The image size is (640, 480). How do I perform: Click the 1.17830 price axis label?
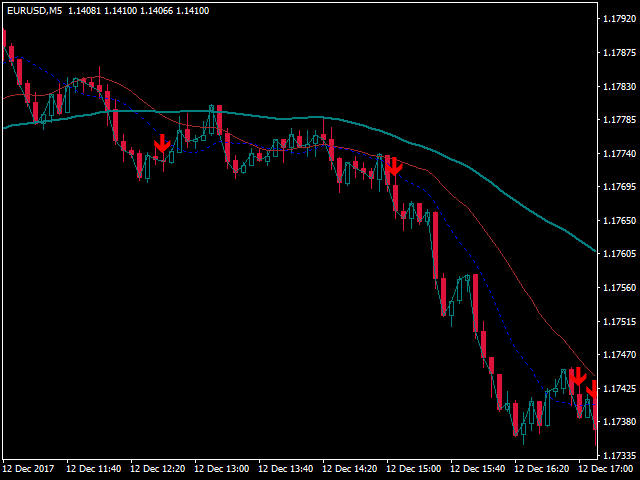[620, 86]
